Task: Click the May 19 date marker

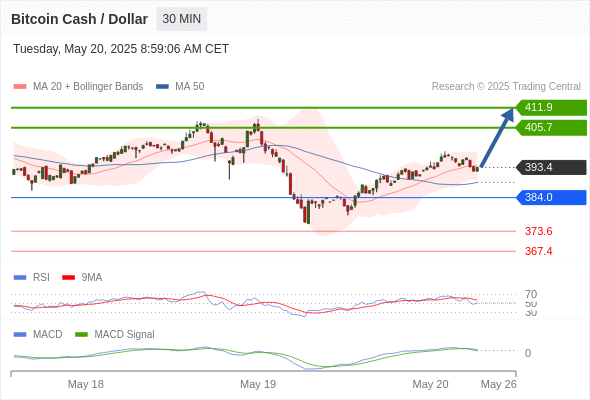Action: pyautogui.click(x=258, y=384)
